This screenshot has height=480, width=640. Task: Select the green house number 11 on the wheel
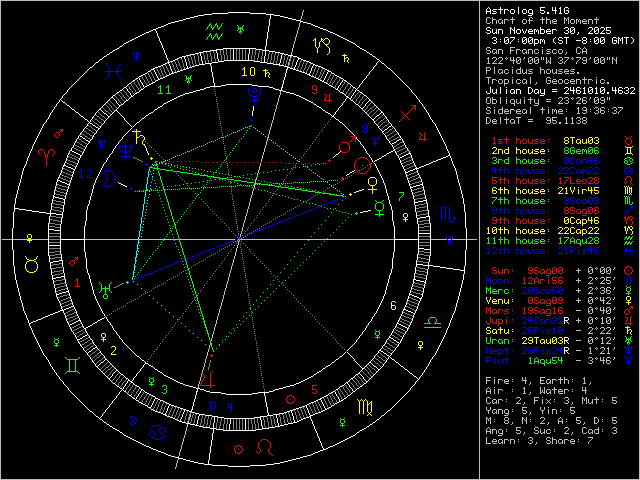(x=164, y=90)
